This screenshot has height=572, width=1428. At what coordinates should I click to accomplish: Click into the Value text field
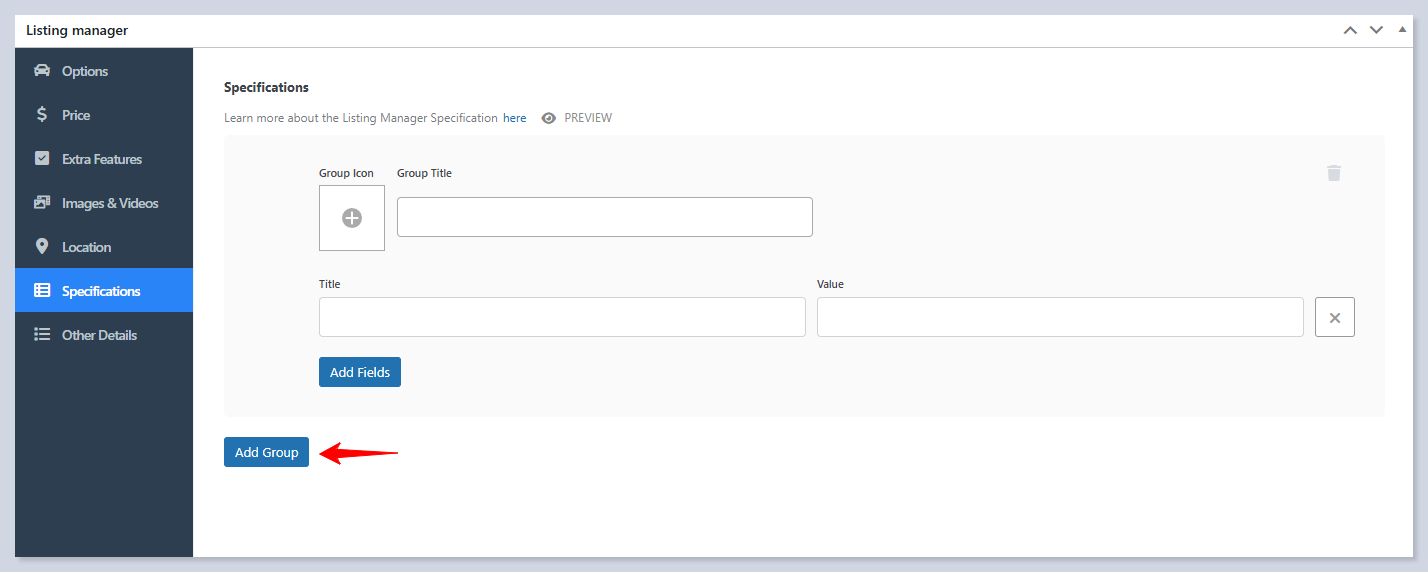[x=1059, y=317]
